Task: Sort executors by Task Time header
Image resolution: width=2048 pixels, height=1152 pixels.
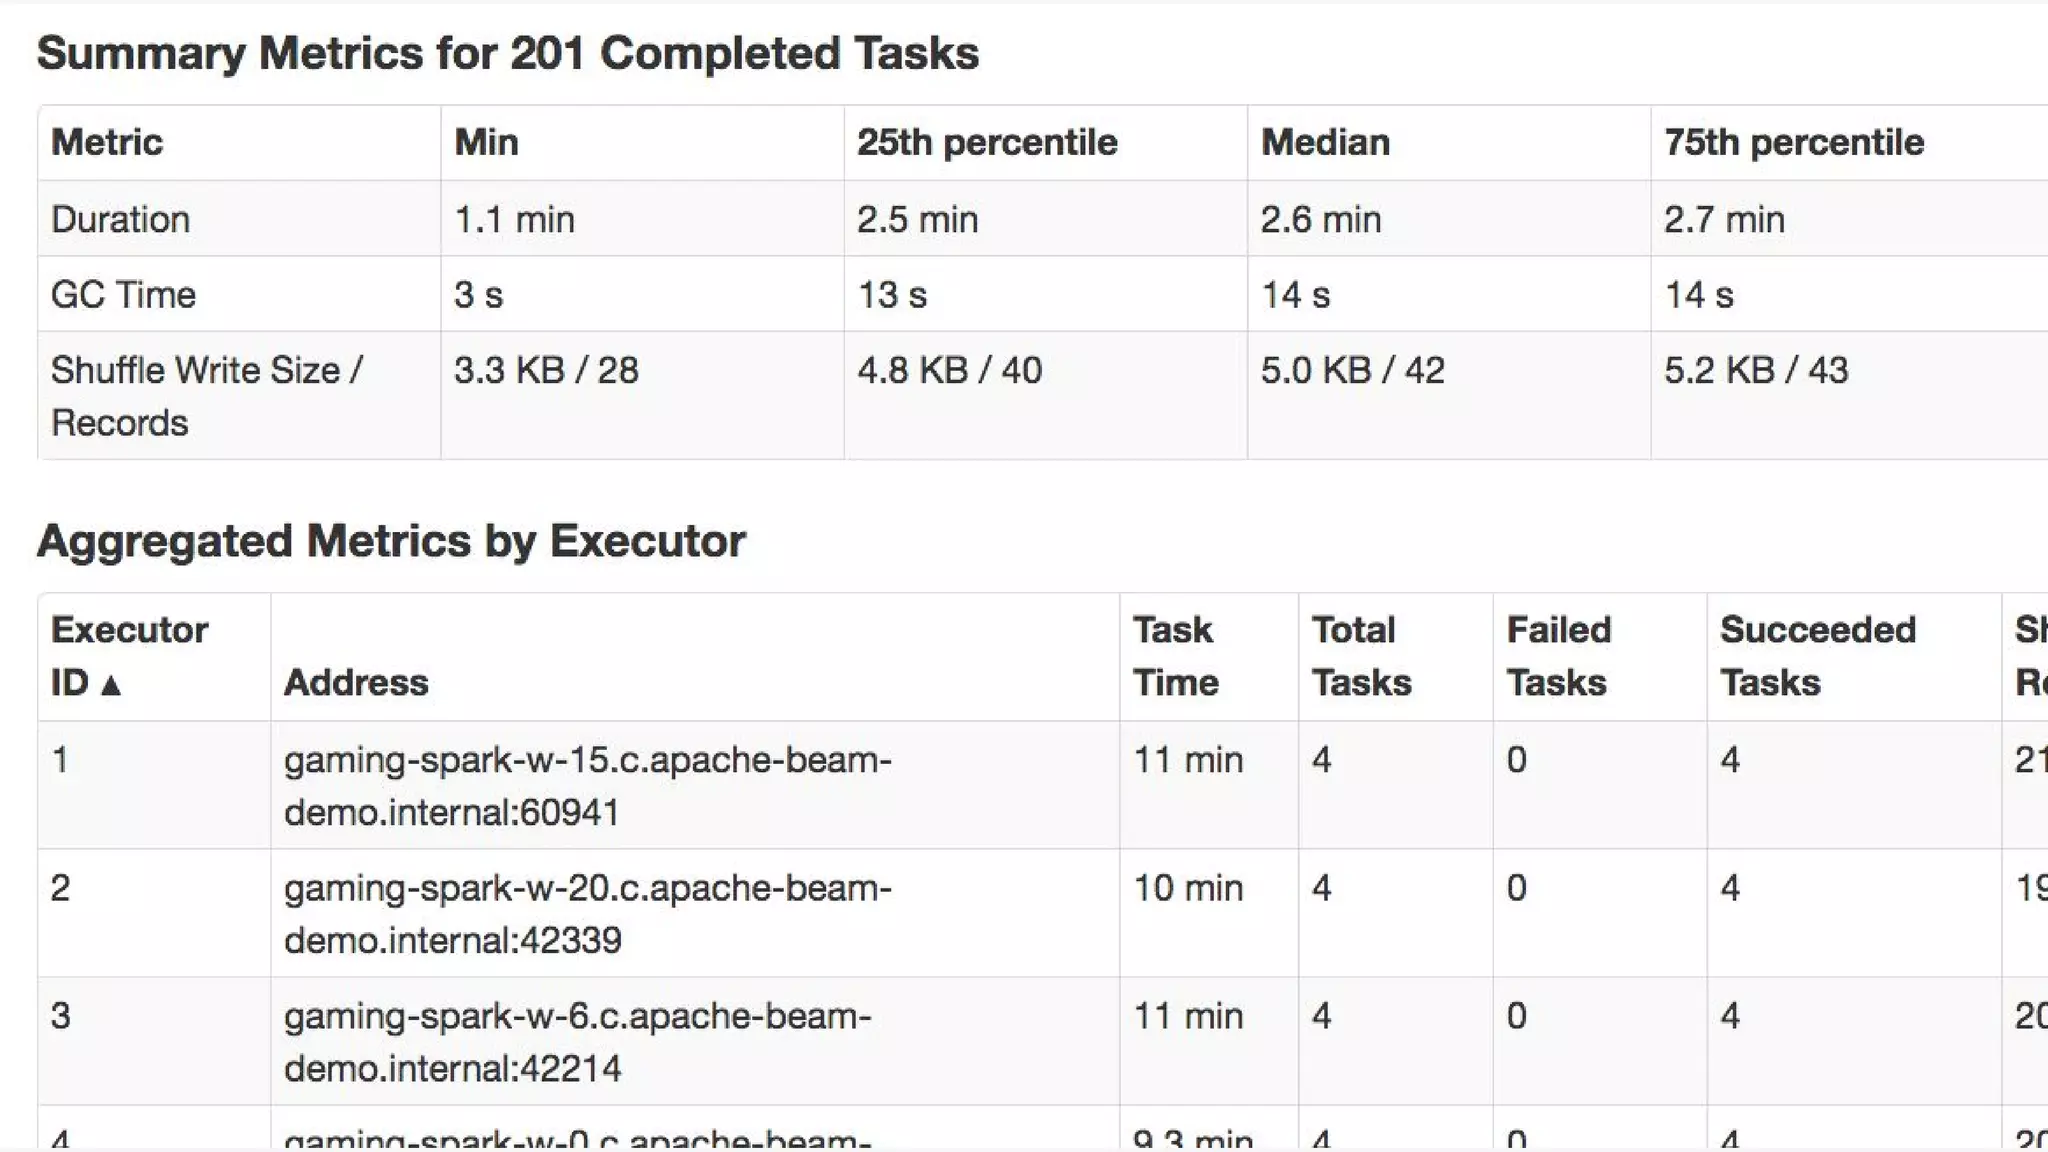Action: (1175, 656)
